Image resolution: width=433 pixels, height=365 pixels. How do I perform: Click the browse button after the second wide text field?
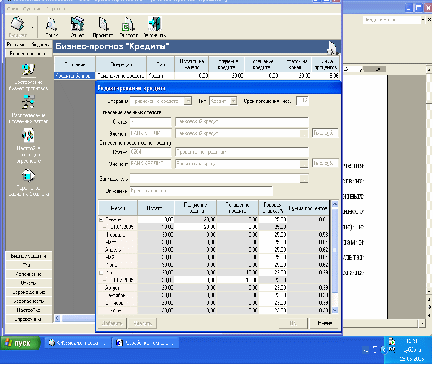(x=304, y=133)
